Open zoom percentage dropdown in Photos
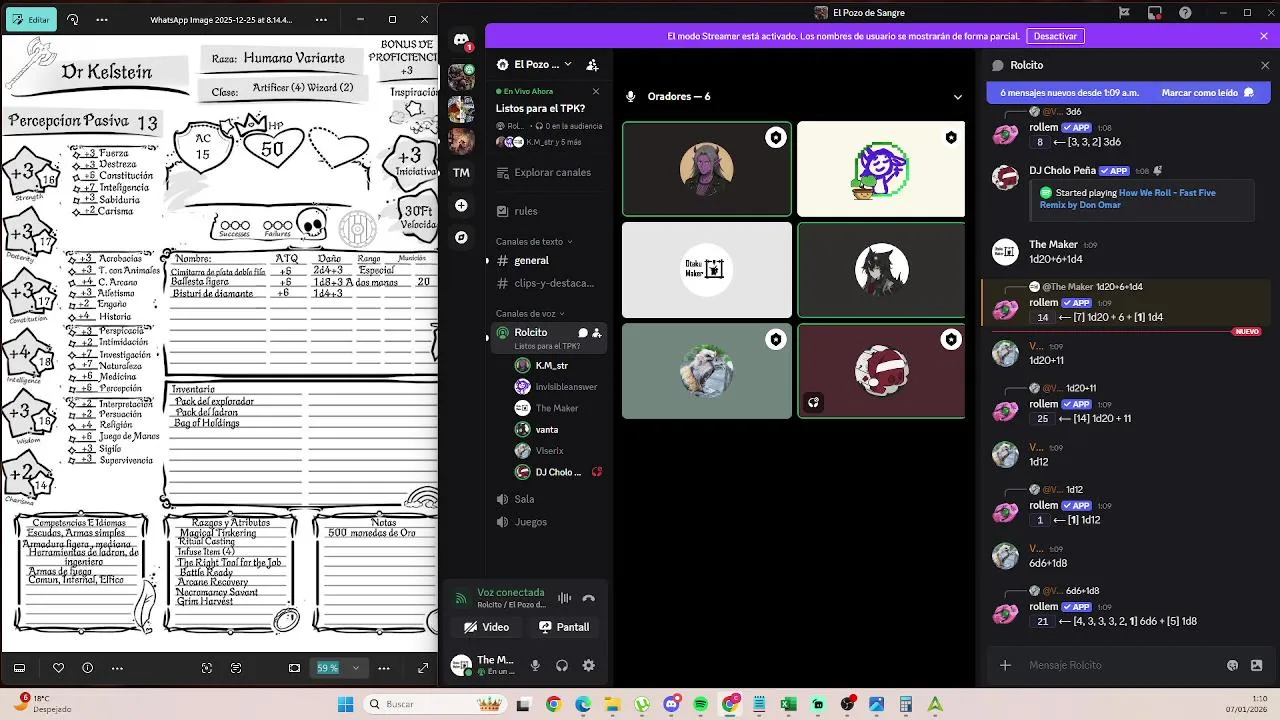This screenshot has height=720, width=1280. point(355,667)
